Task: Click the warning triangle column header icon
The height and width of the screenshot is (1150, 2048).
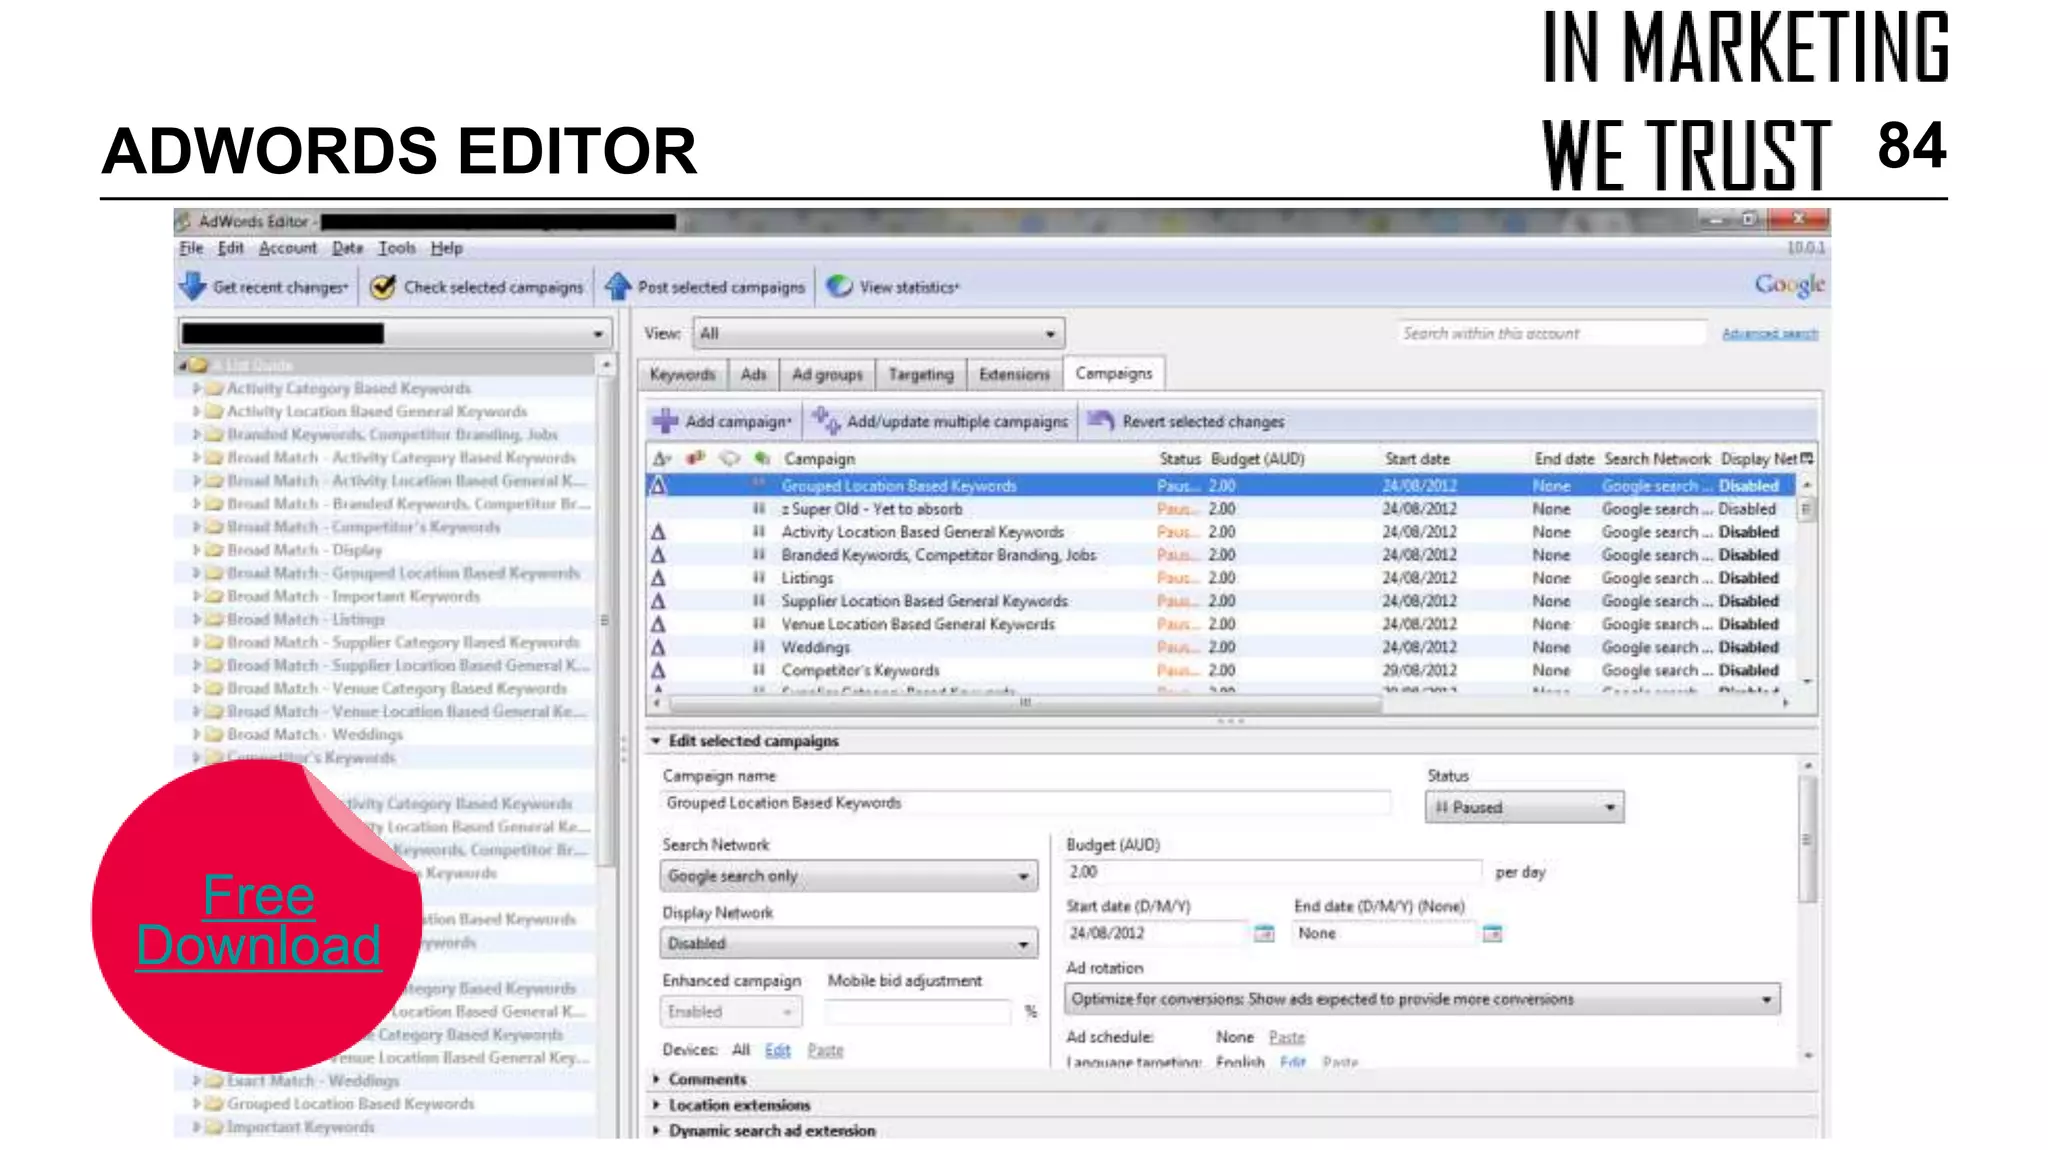Action: click(x=661, y=459)
